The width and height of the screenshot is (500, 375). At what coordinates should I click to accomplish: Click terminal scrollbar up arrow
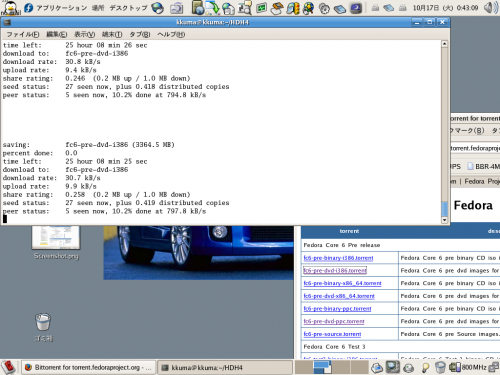point(444,44)
